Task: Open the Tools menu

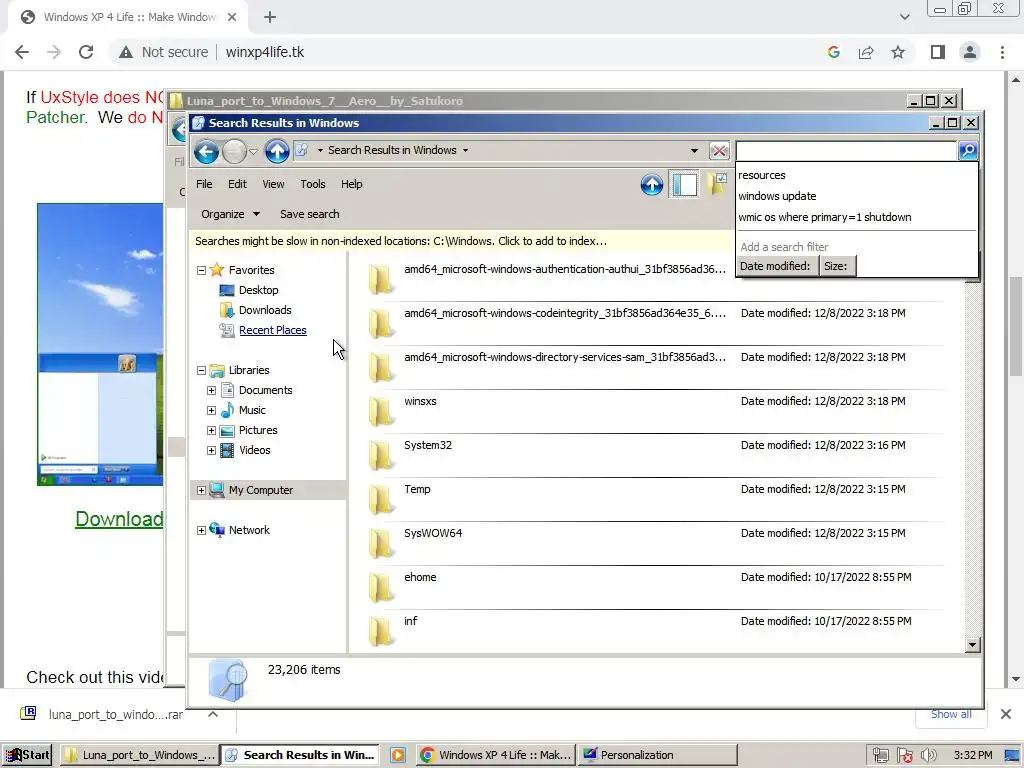Action: point(313,184)
